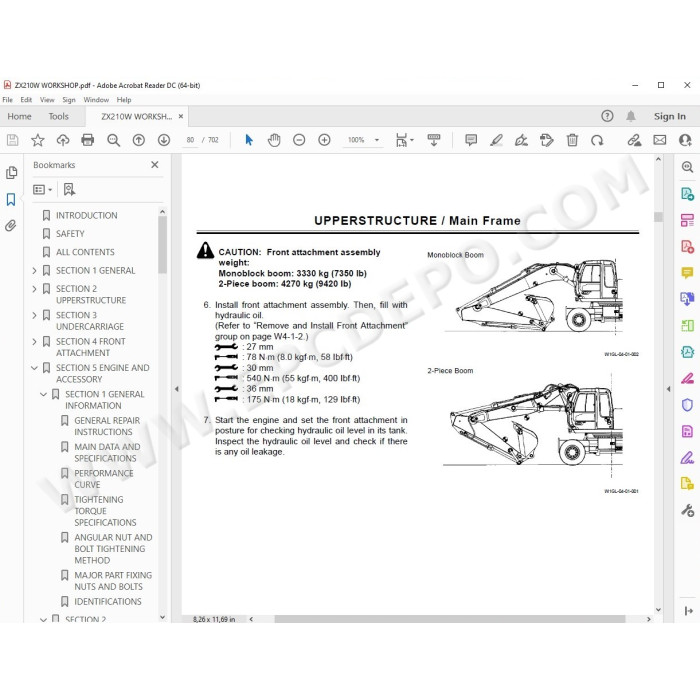This screenshot has height=700, width=700.
Task: Click the document vertical scrollbar thumb
Action: coord(658,217)
